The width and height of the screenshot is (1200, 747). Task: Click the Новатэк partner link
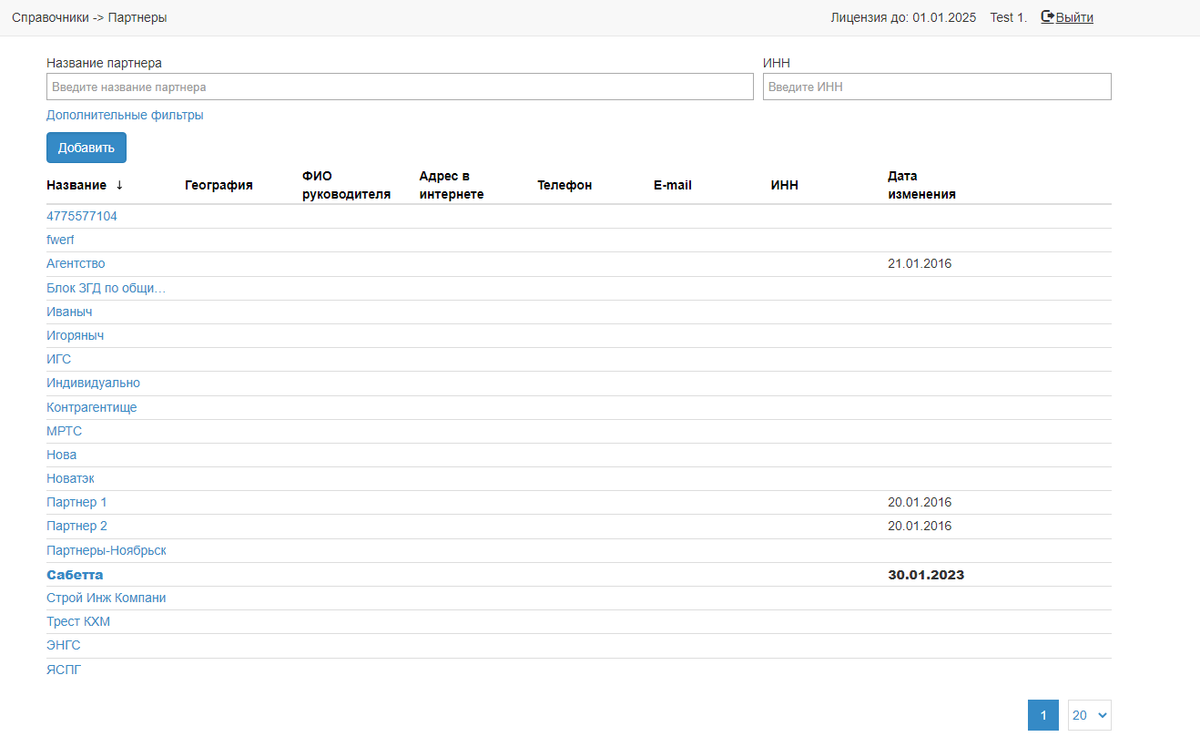tap(70, 479)
